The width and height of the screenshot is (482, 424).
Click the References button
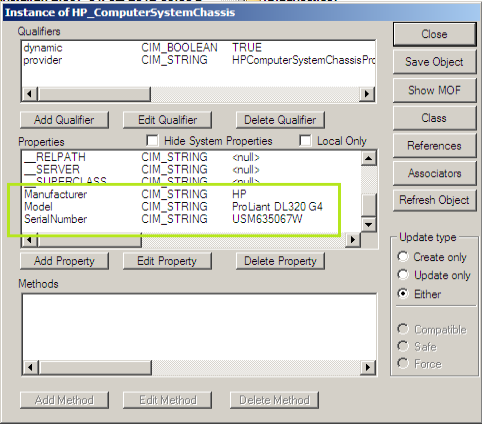[x=434, y=146]
